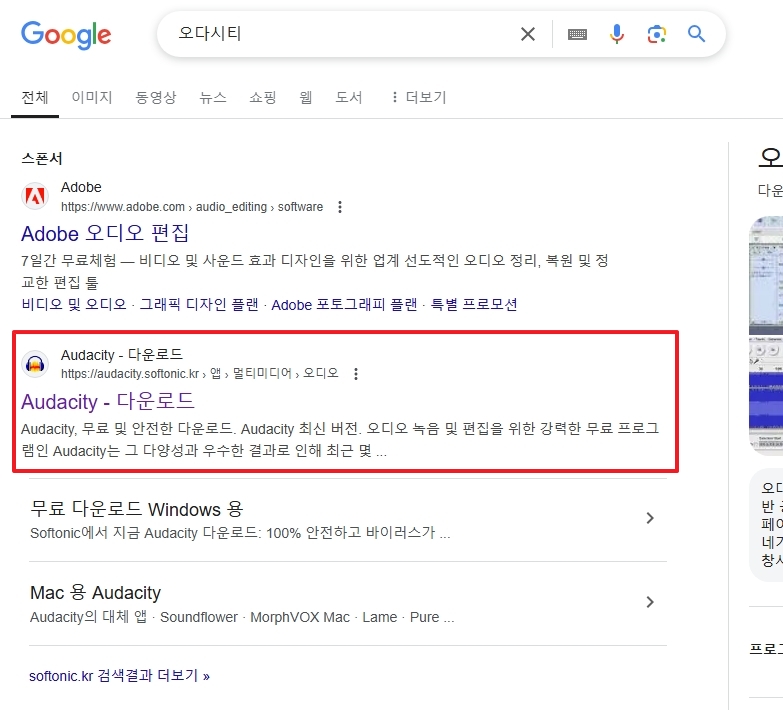Switch to the 이미지 tab
Image resolution: width=783 pixels, height=710 pixels.
pos(92,97)
